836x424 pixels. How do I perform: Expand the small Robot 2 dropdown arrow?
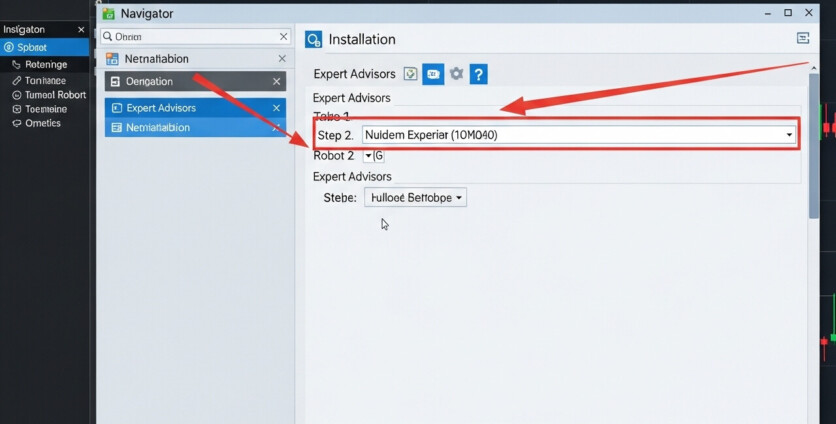tap(368, 156)
